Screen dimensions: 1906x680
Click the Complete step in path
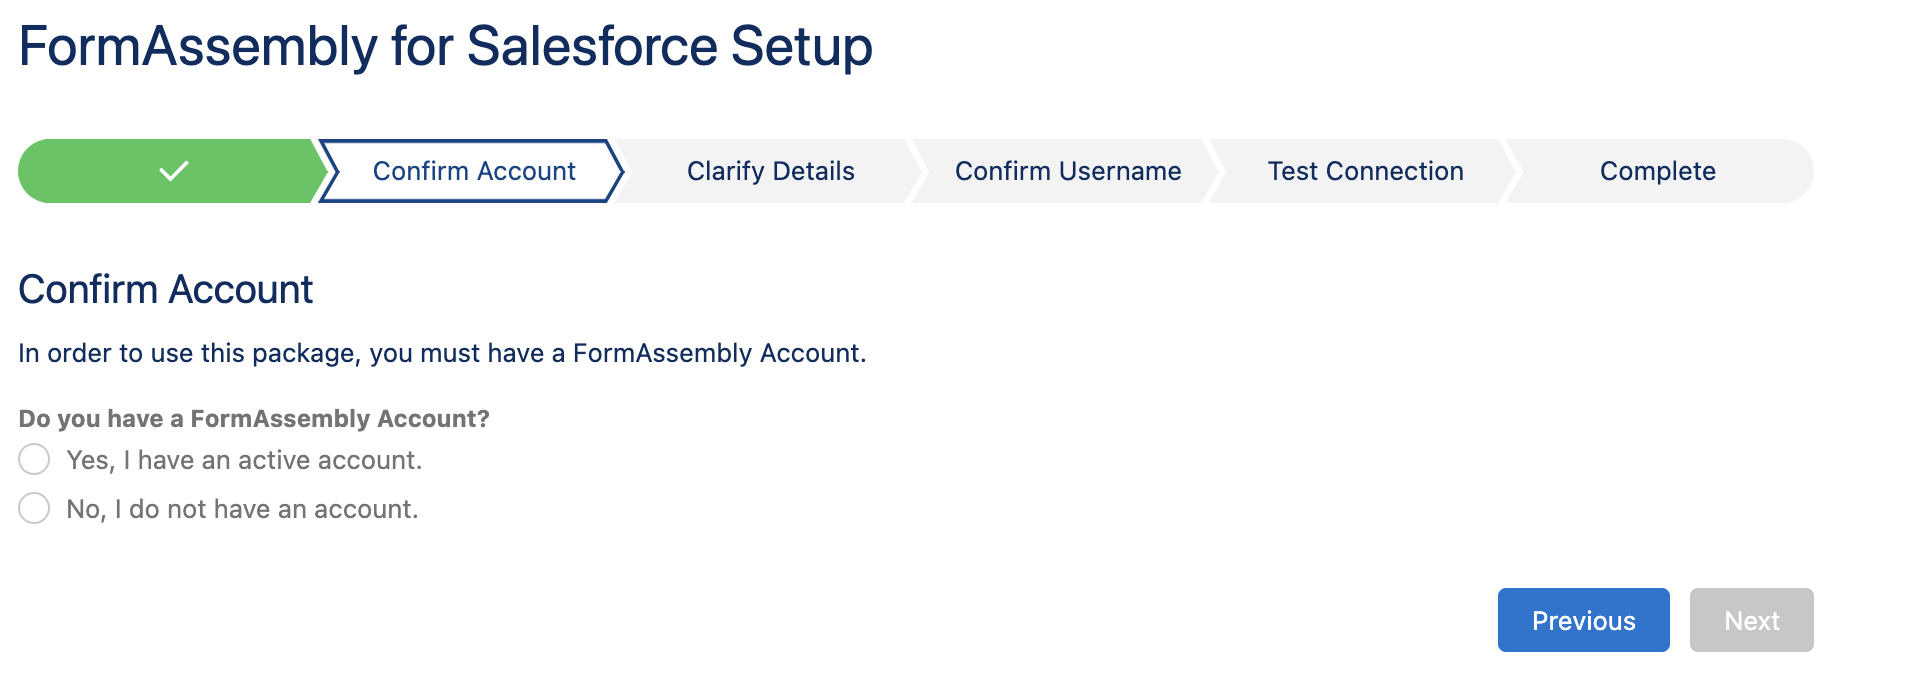(1657, 171)
